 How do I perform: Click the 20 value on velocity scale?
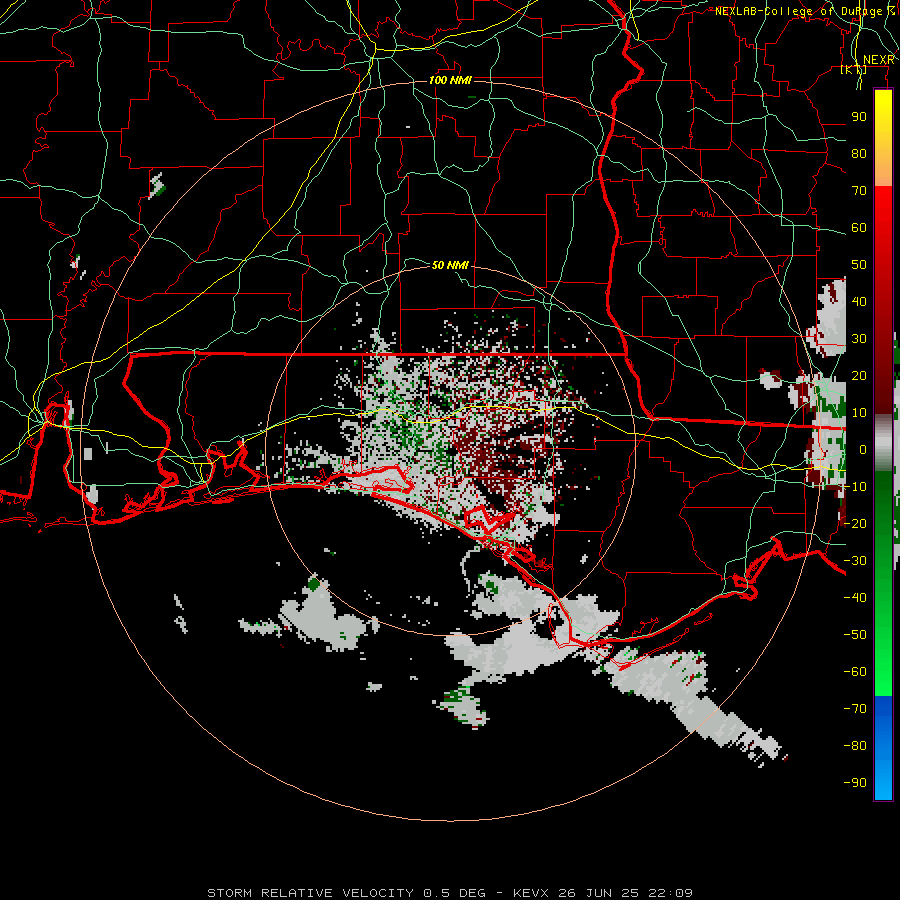tap(859, 376)
